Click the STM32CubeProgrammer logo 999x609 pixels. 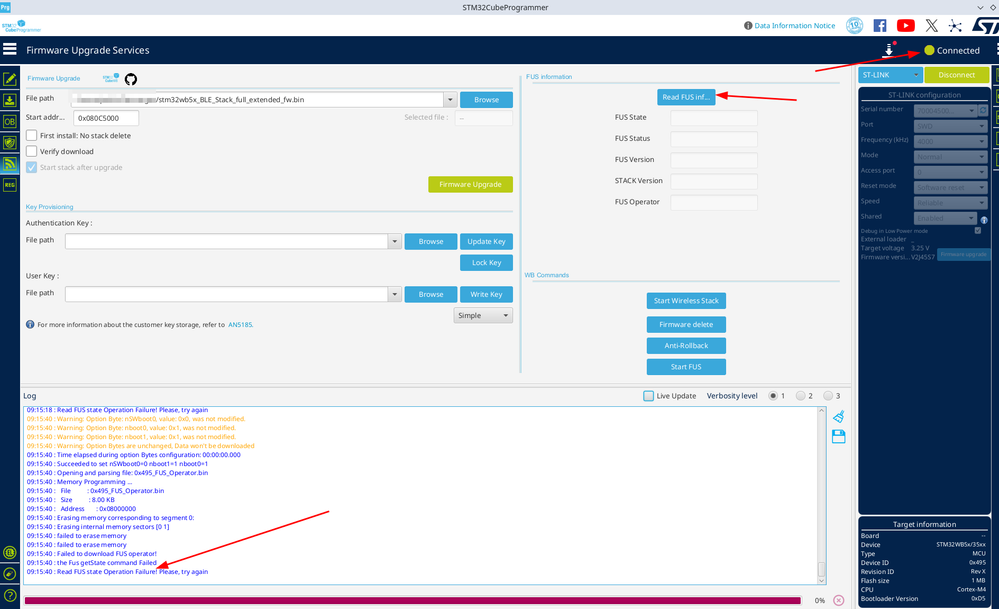tap(21, 26)
